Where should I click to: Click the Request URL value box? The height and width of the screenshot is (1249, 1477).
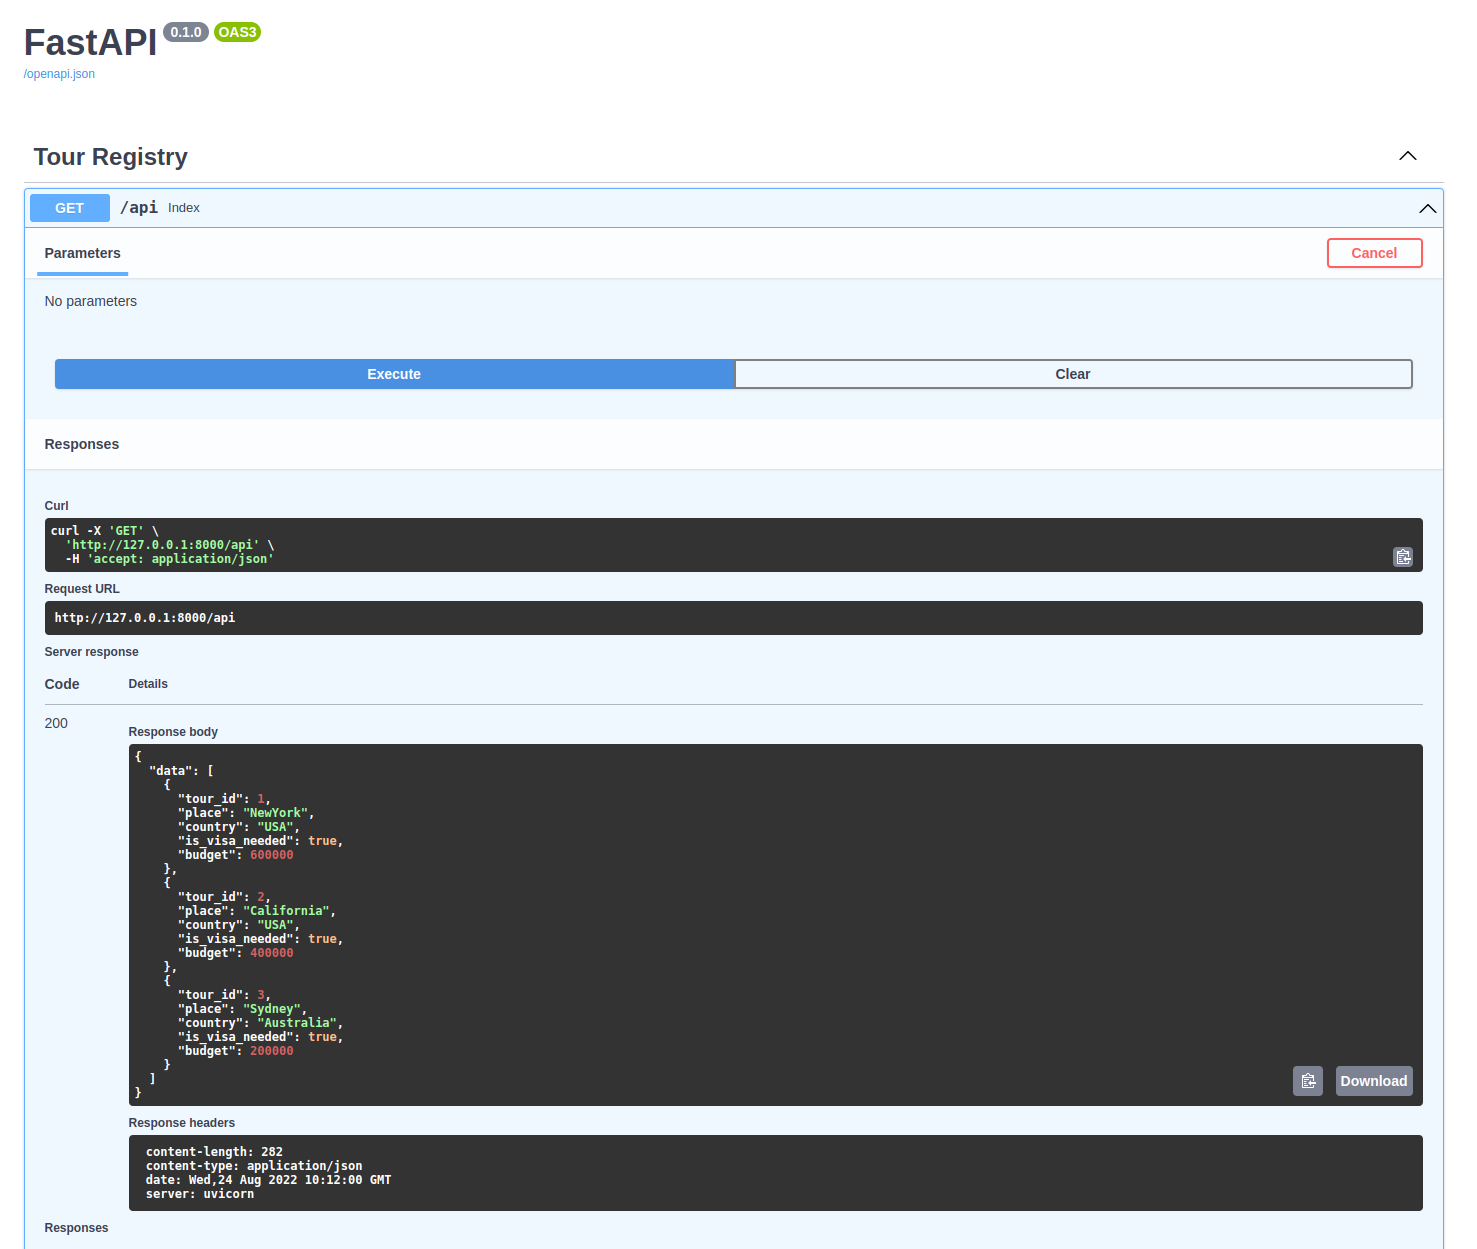click(x=734, y=618)
